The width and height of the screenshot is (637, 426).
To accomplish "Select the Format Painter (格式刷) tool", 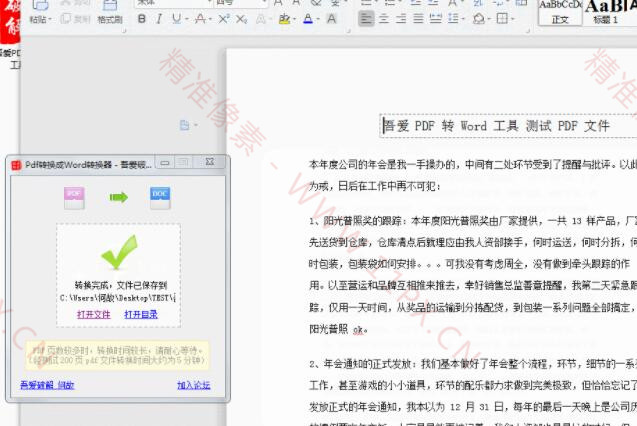I will (110, 12).
